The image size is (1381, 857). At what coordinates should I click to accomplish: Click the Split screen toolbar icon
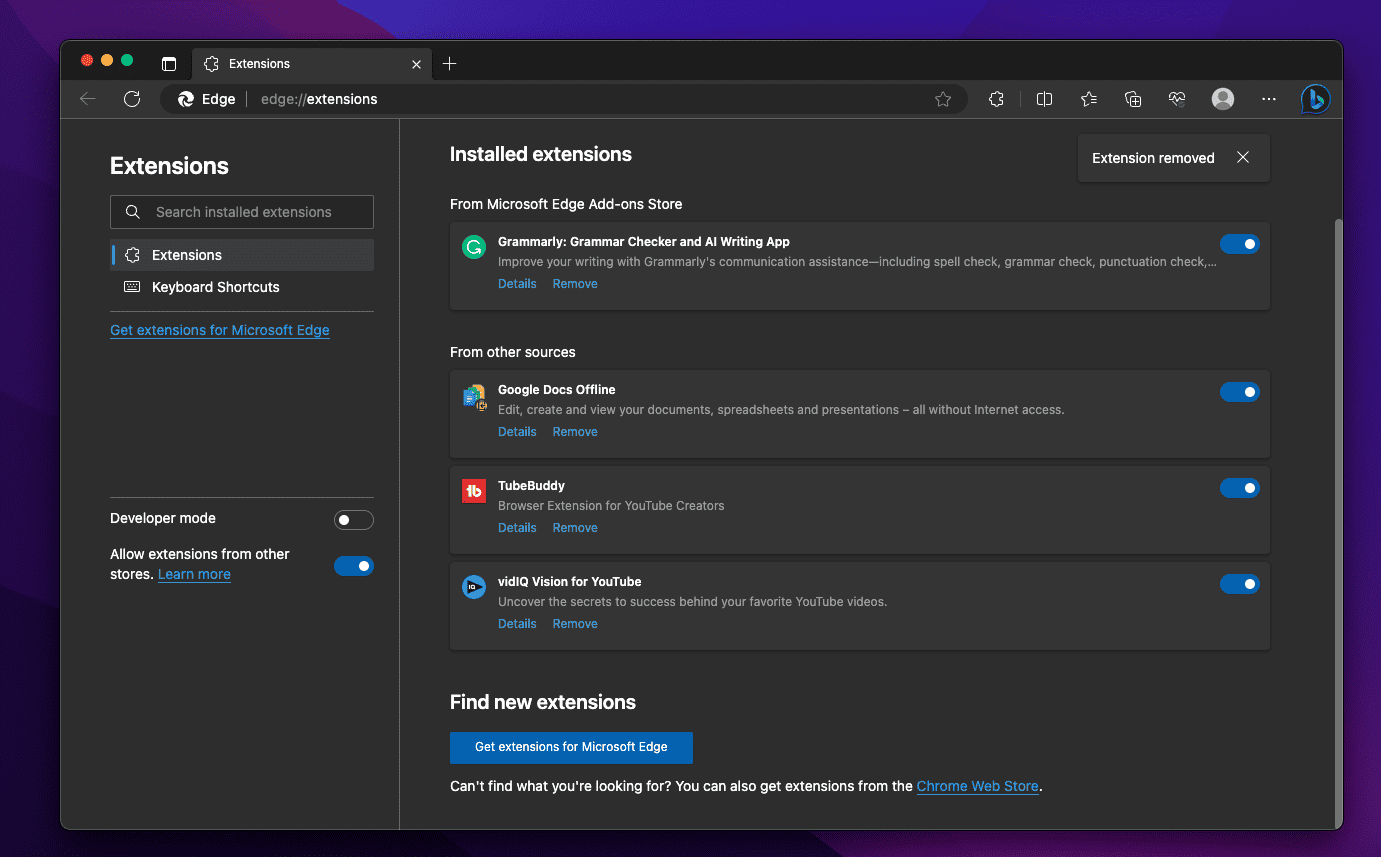pyautogui.click(x=1044, y=99)
